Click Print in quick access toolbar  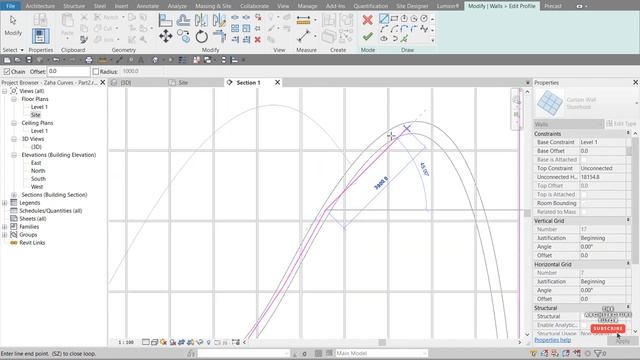coord(89,60)
